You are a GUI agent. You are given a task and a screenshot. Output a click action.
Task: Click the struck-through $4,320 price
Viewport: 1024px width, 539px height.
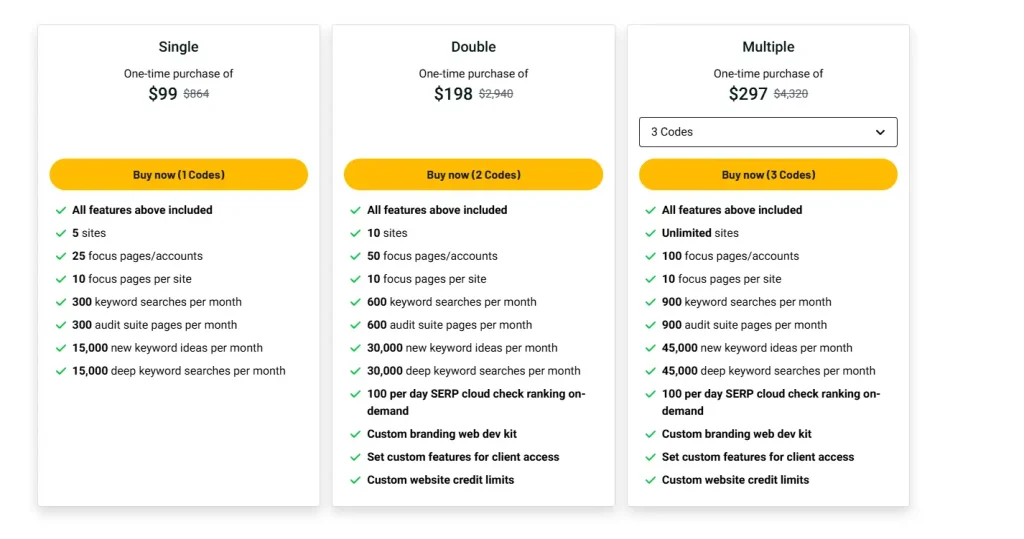(791, 94)
